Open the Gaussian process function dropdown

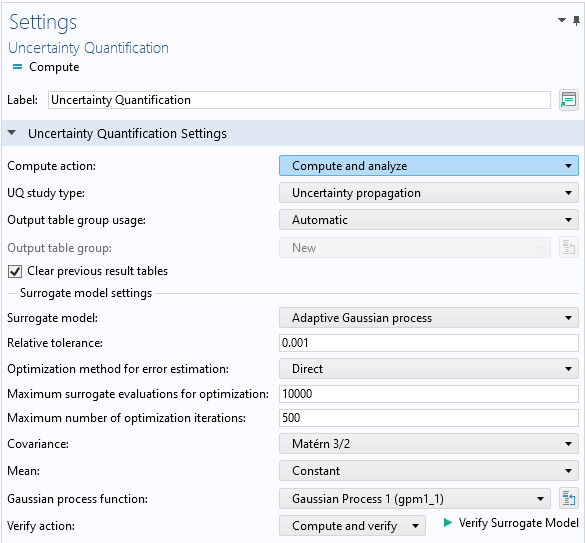point(415,499)
